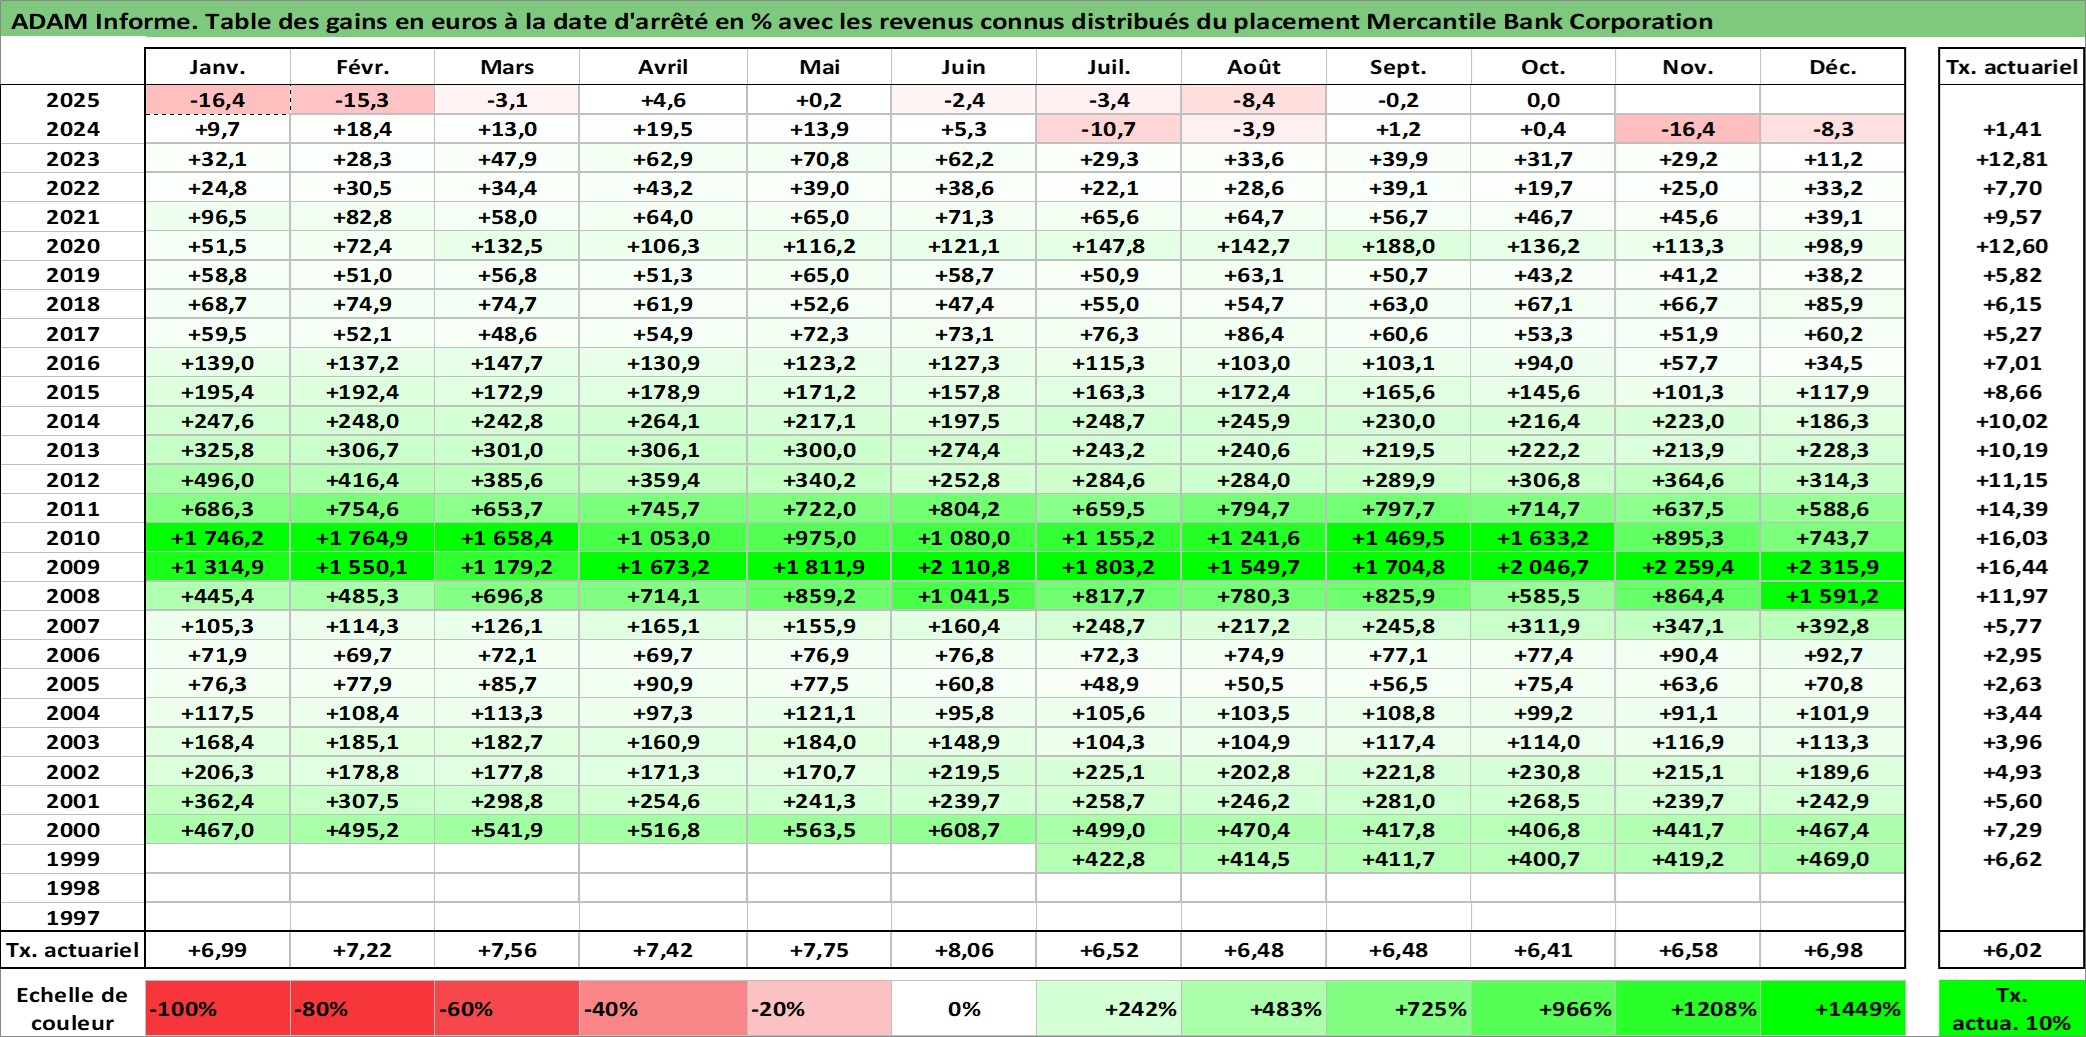
Task: Select the +2,63 actuarial rate for 2005
Action: pos(2012,684)
